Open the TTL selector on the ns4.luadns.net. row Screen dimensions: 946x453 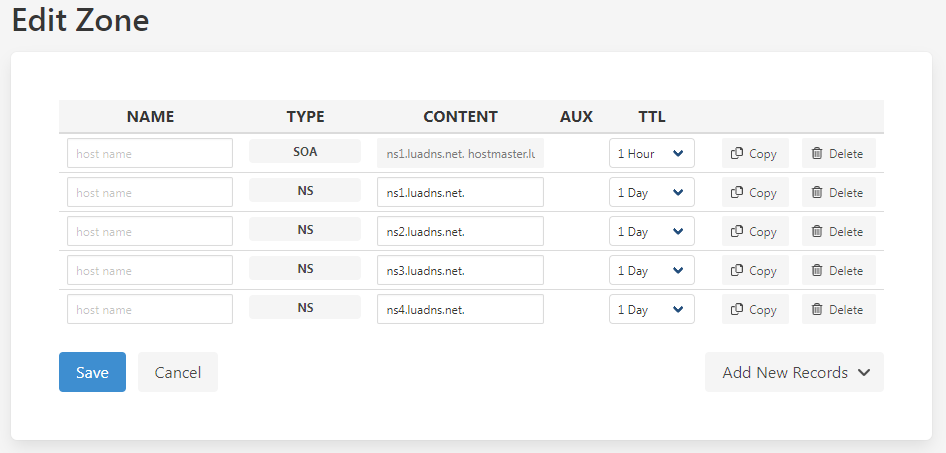click(652, 309)
